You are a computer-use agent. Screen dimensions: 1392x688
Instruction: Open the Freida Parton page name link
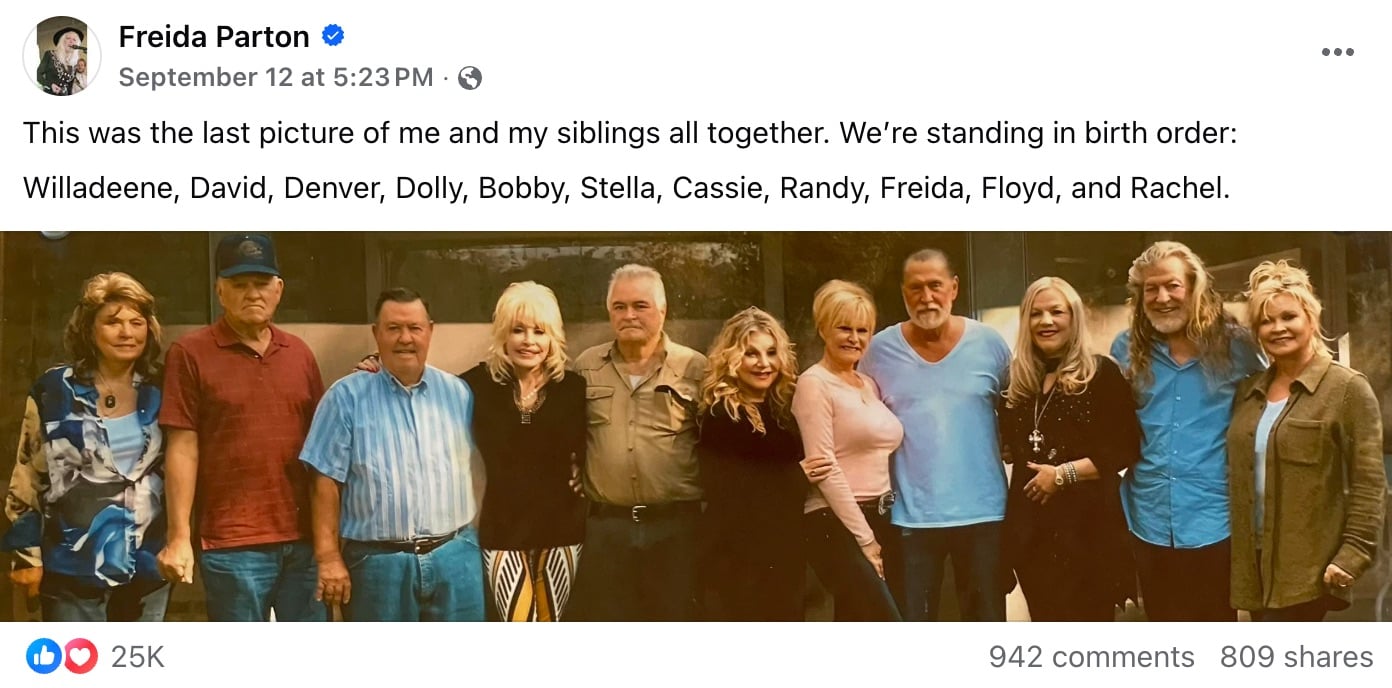coord(213,37)
